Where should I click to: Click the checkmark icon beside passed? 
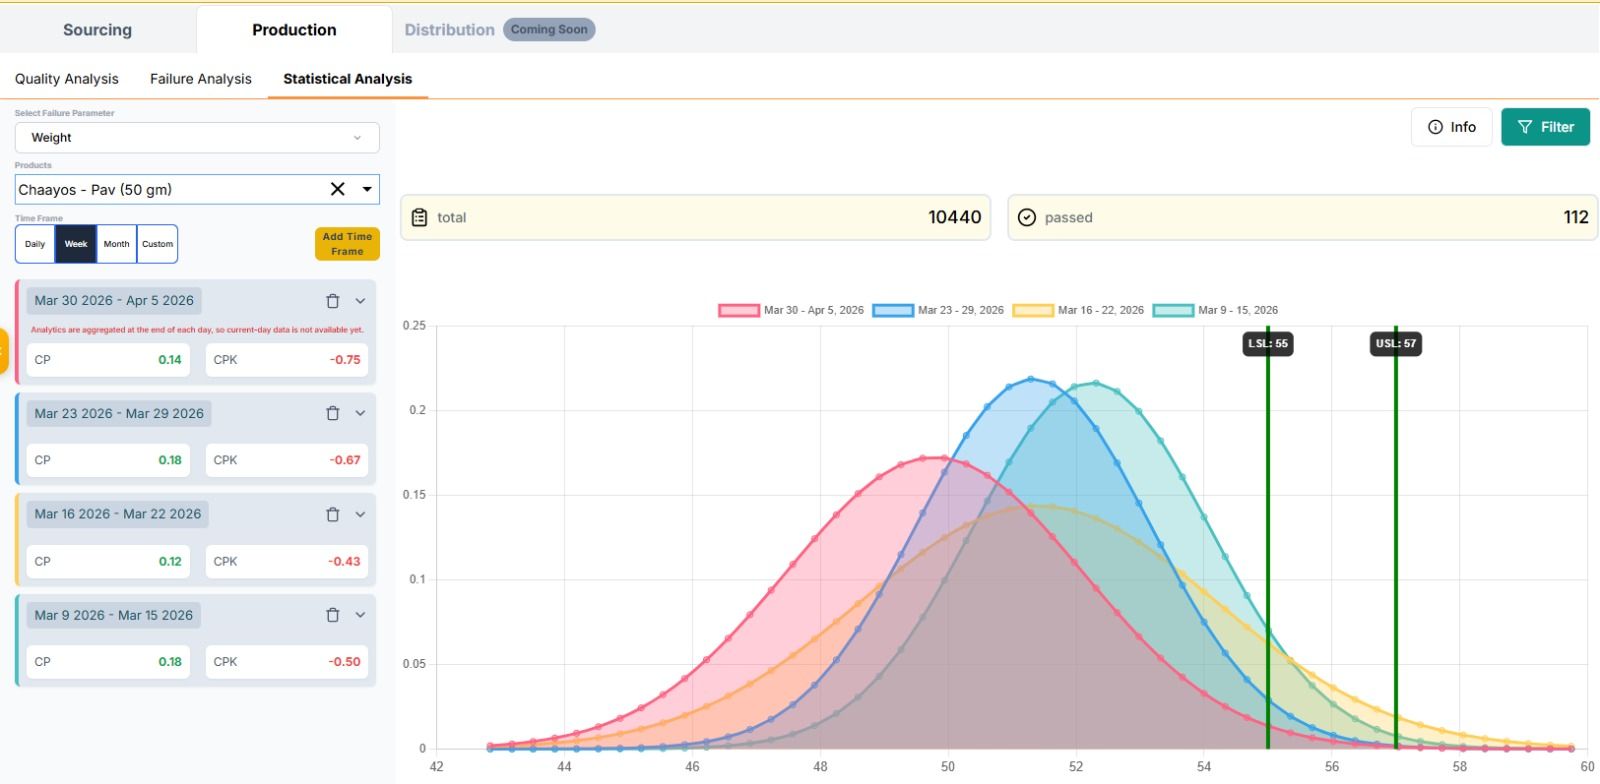pyautogui.click(x=1026, y=217)
